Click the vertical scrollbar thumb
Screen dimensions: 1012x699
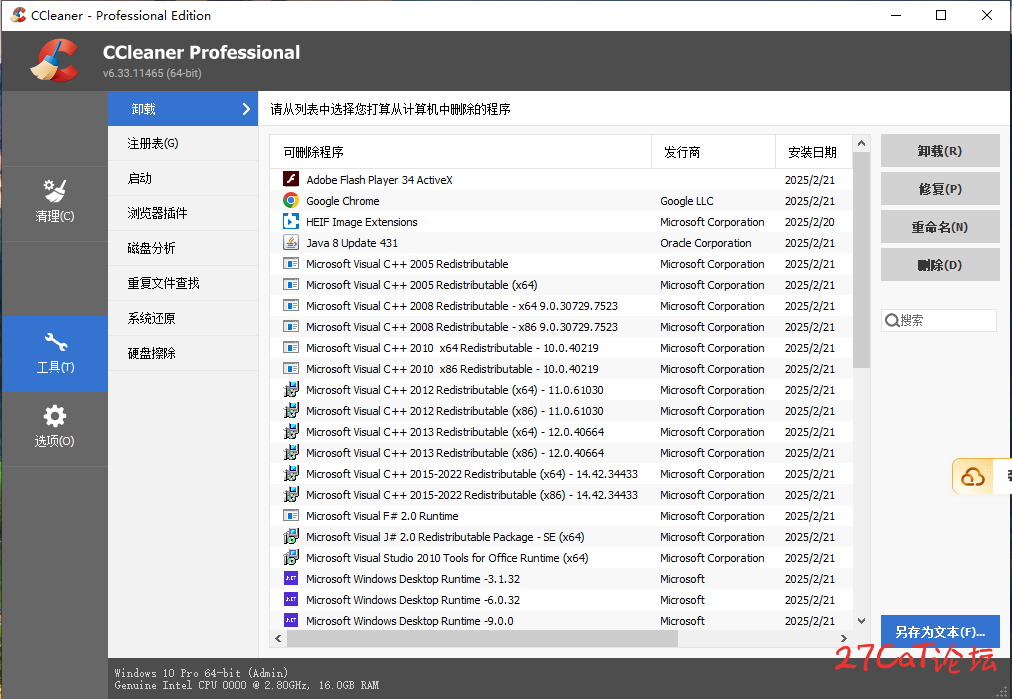[x=861, y=260]
